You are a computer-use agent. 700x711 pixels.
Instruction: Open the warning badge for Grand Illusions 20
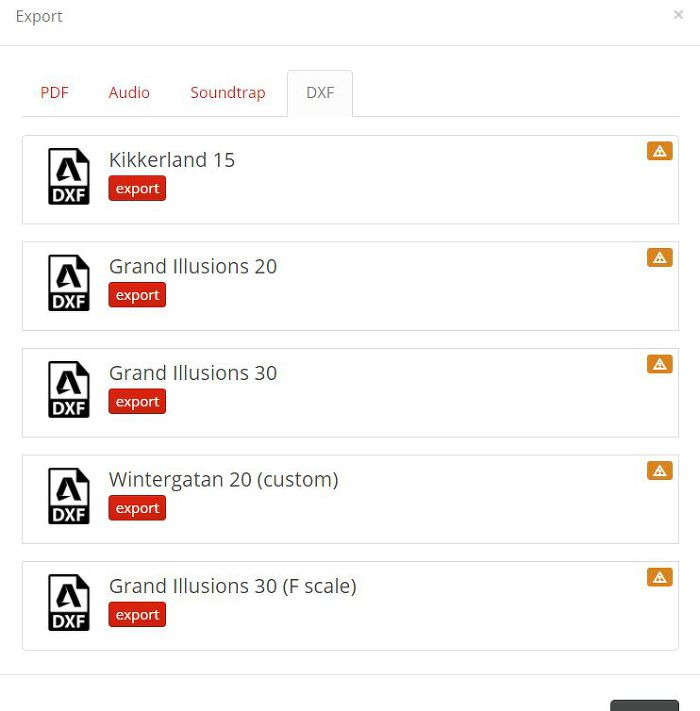[x=660, y=258]
